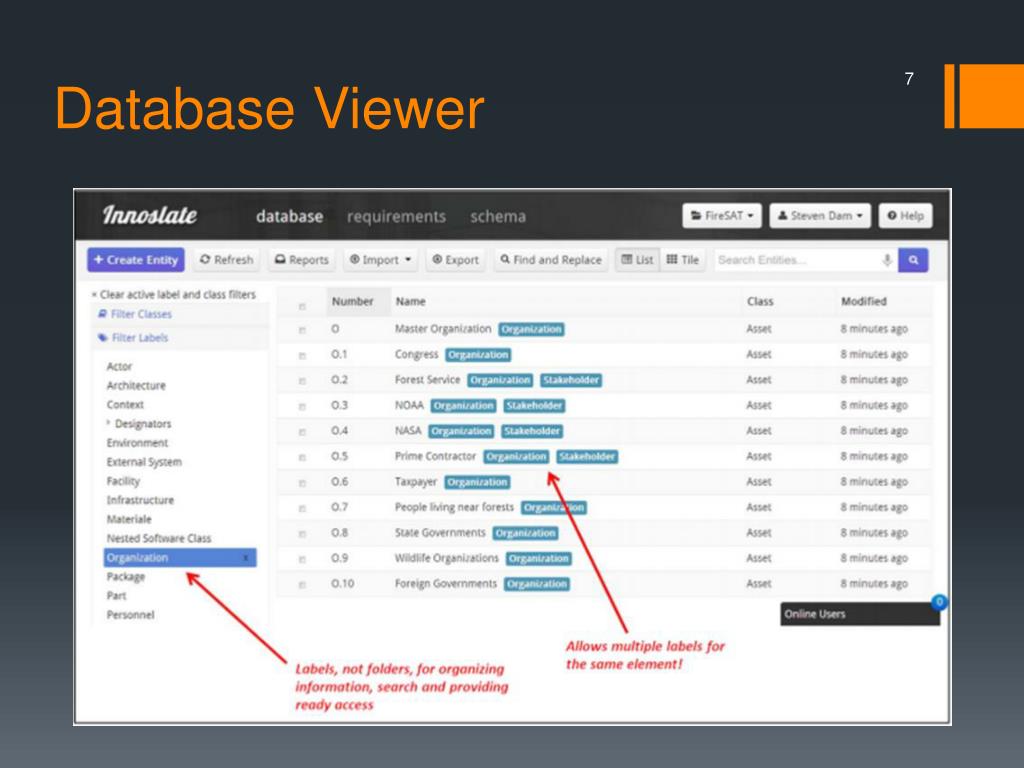Check the Congress row checkbox
This screenshot has width=1024, height=768.
(x=302, y=356)
